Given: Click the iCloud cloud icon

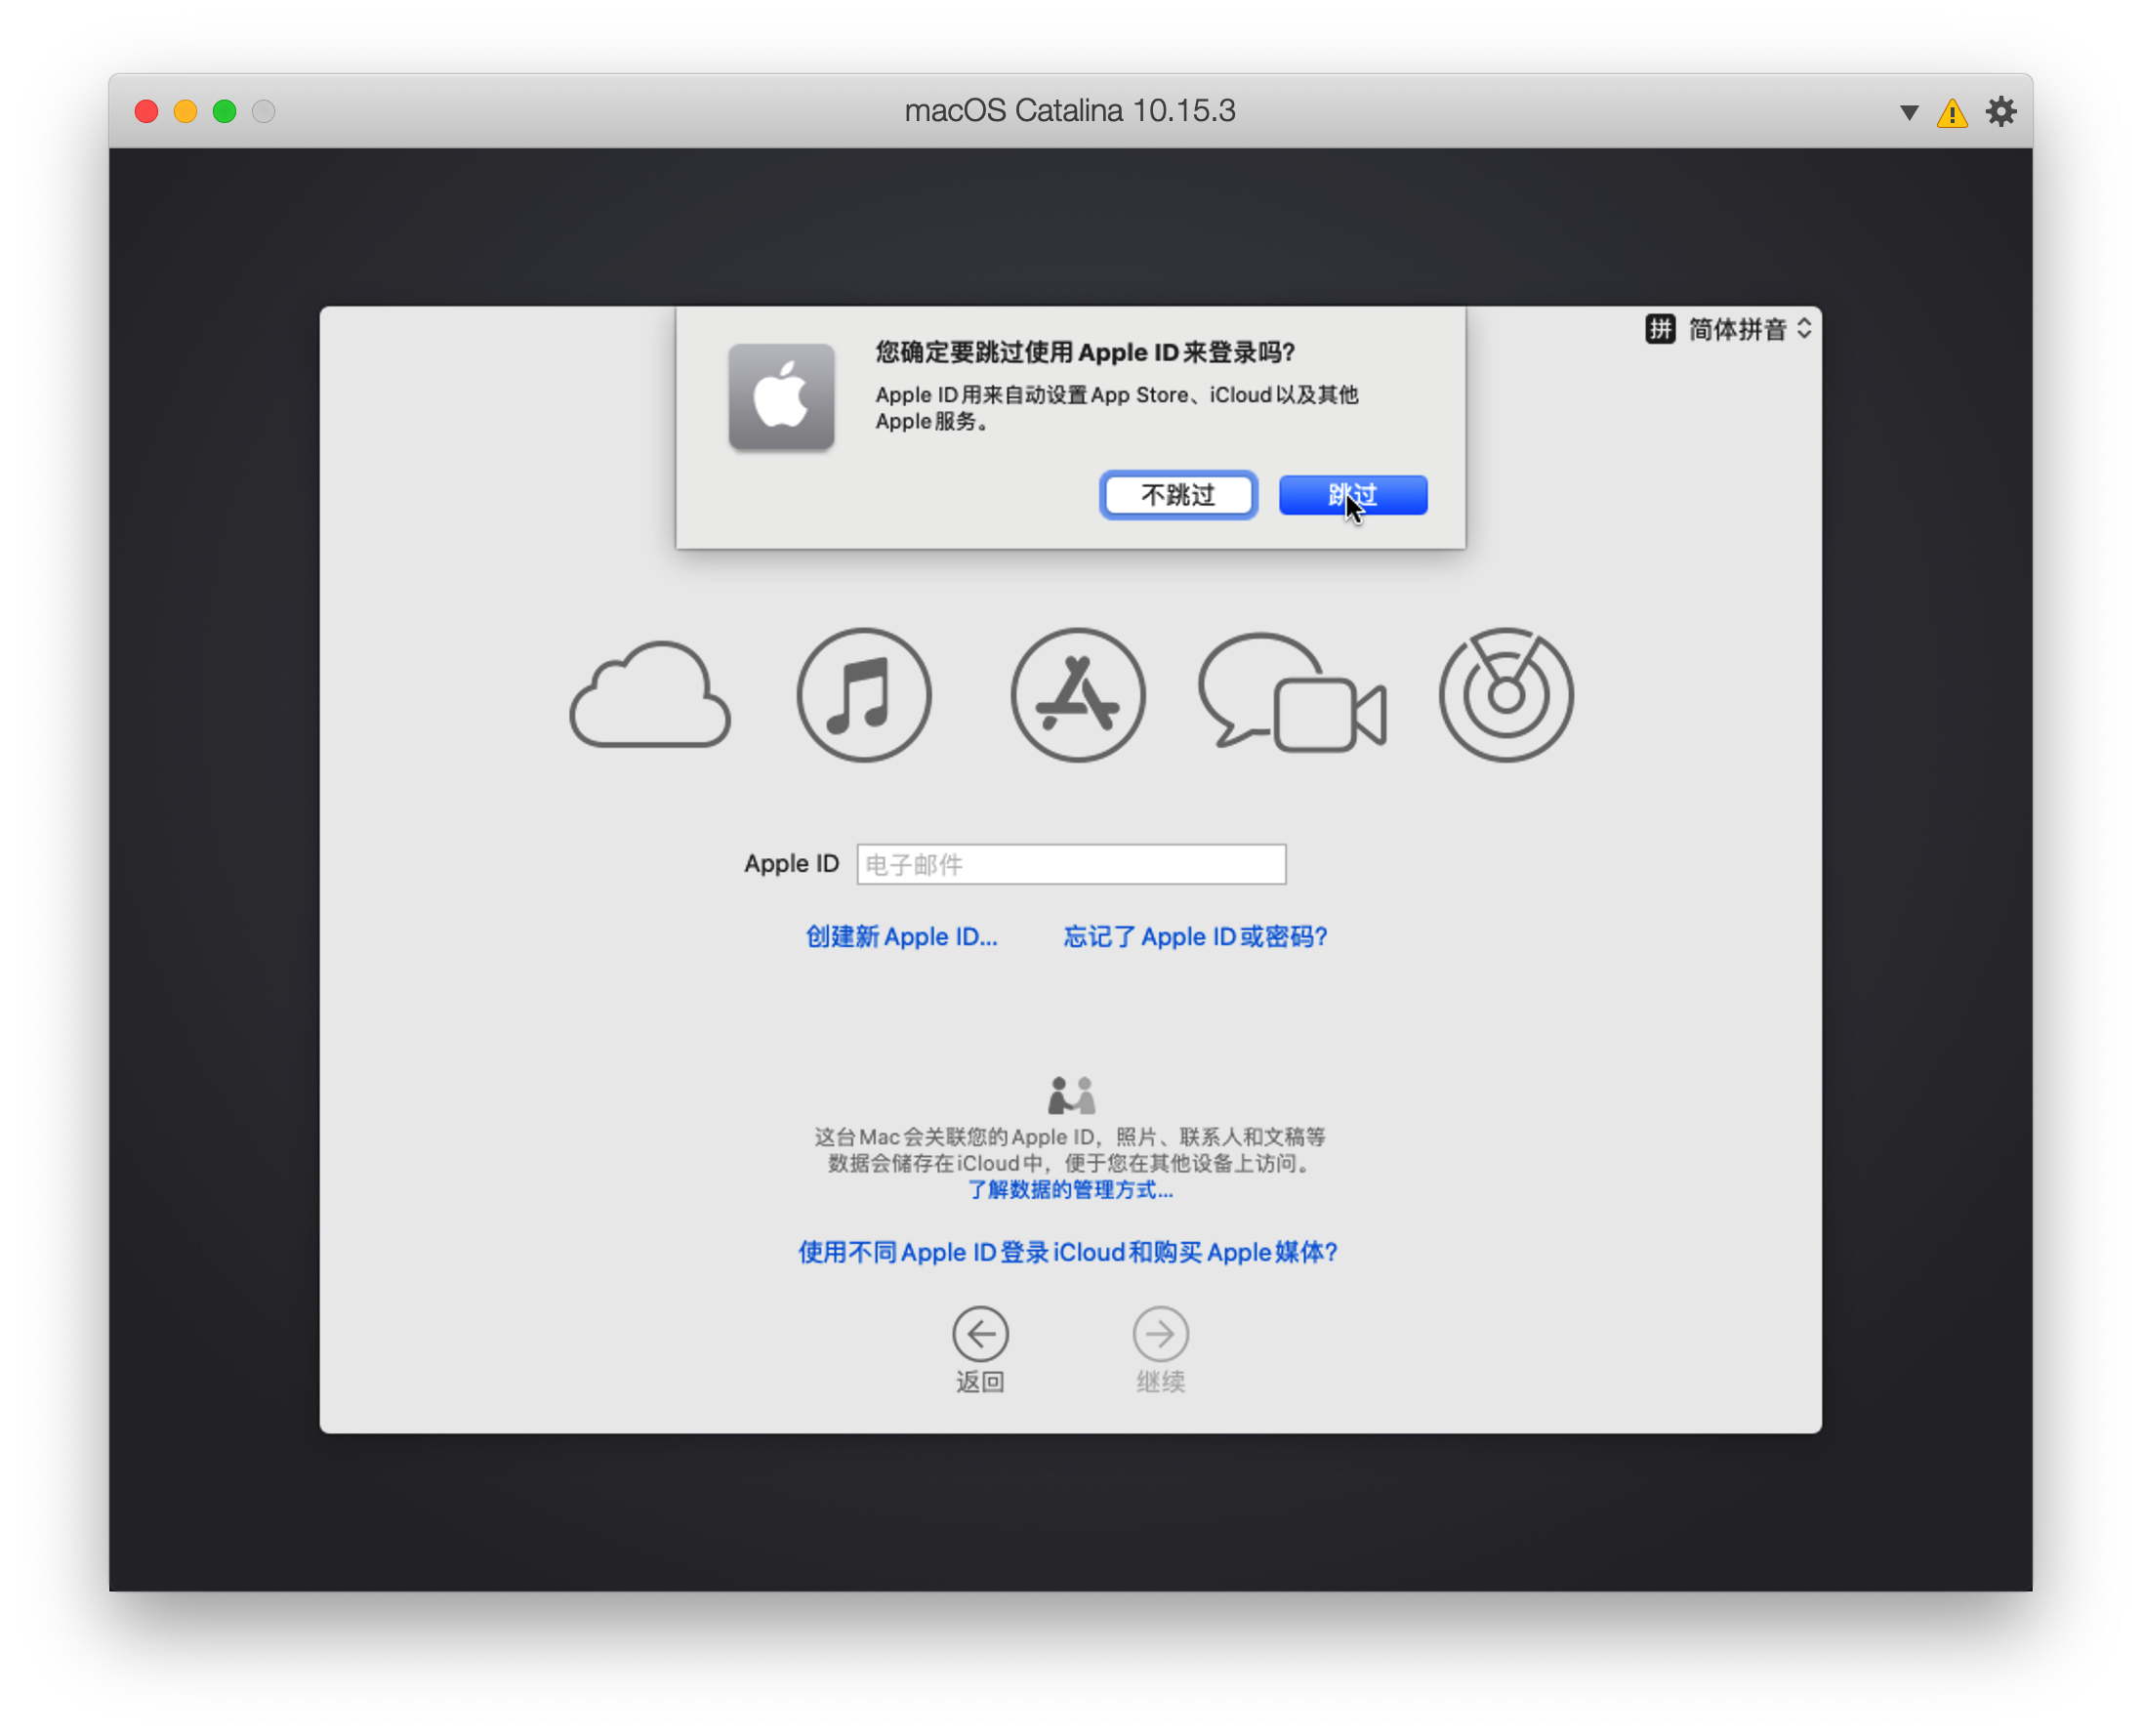Looking at the screenshot, I should pyautogui.click(x=650, y=695).
